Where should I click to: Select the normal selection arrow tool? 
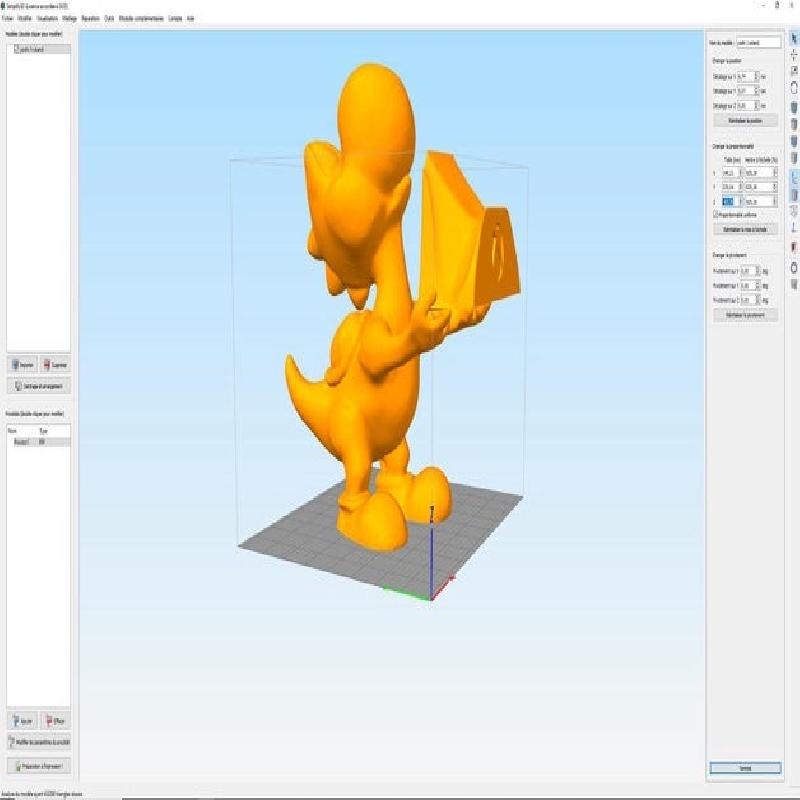793,38
